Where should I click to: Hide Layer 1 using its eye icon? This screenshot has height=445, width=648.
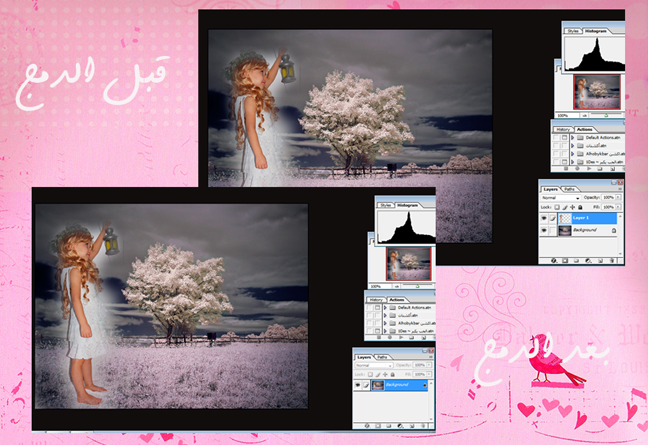pyautogui.click(x=544, y=217)
